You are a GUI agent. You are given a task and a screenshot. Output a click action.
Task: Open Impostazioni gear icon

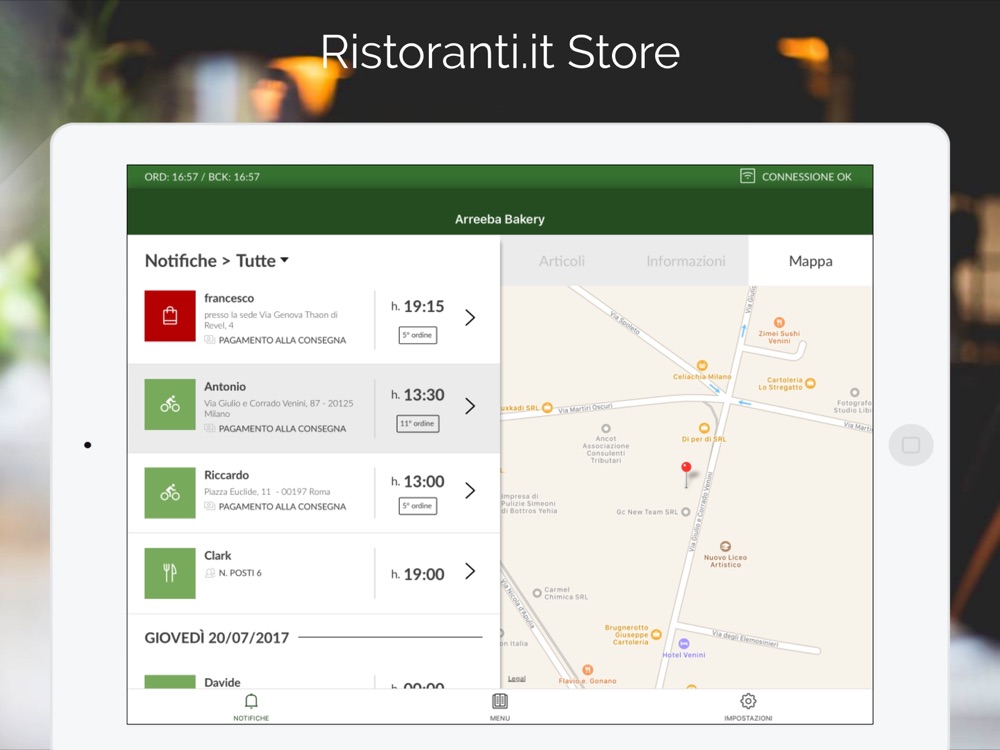coord(748,702)
